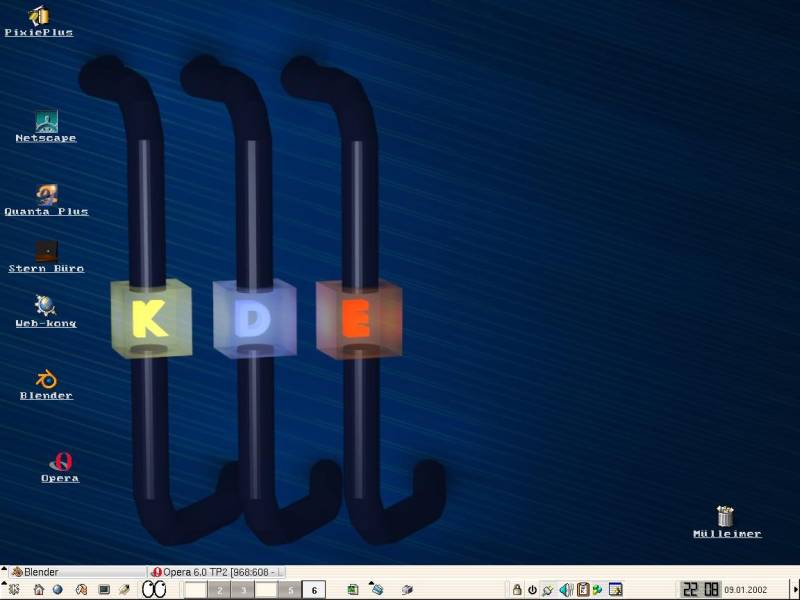
Task: Switch to virtual desktop 3 in pager
Action: point(243,590)
